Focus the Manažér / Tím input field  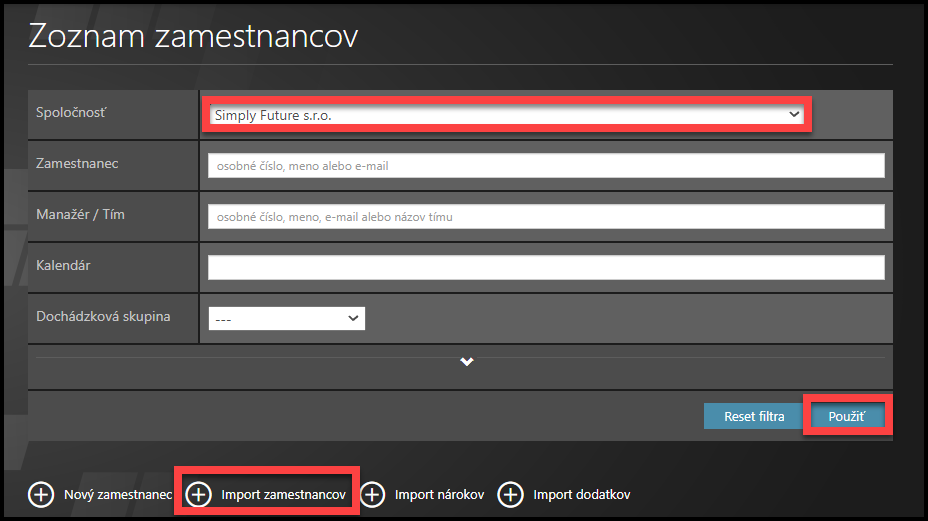pos(546,216)
